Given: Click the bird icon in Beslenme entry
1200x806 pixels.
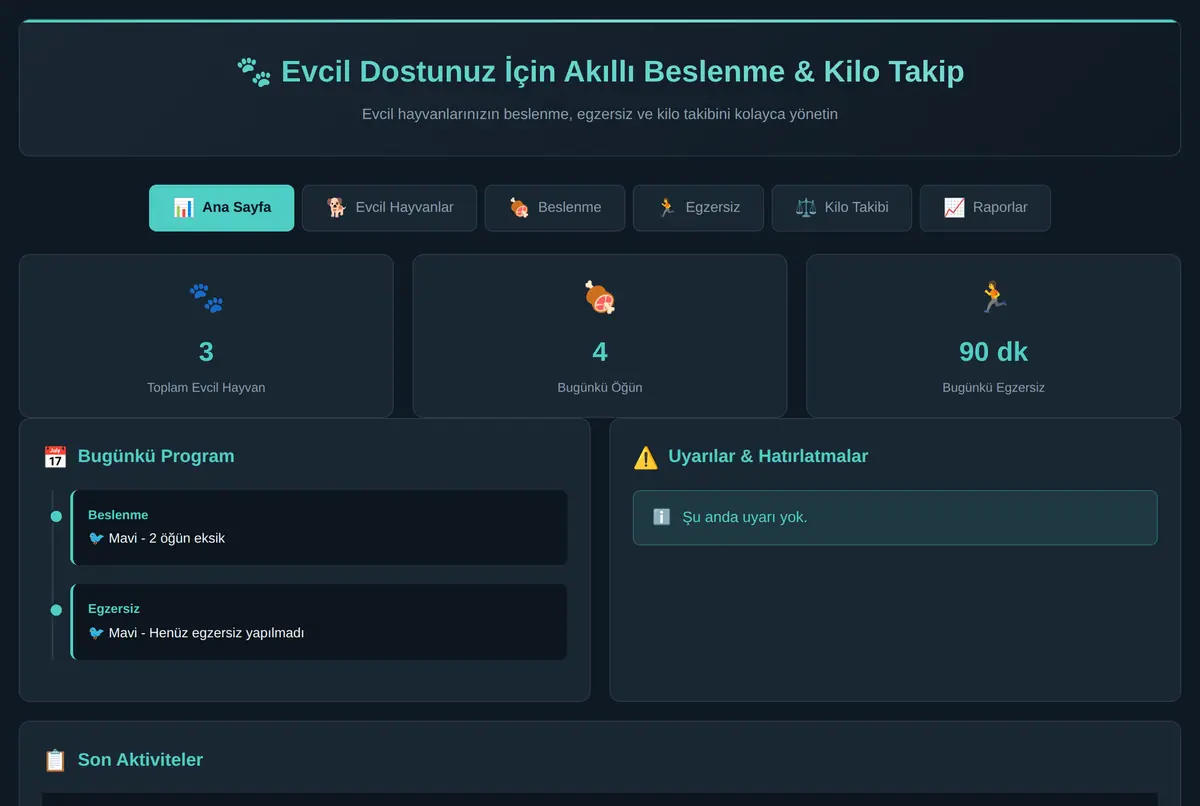Looking at the screenshot, I should [96, 538].
